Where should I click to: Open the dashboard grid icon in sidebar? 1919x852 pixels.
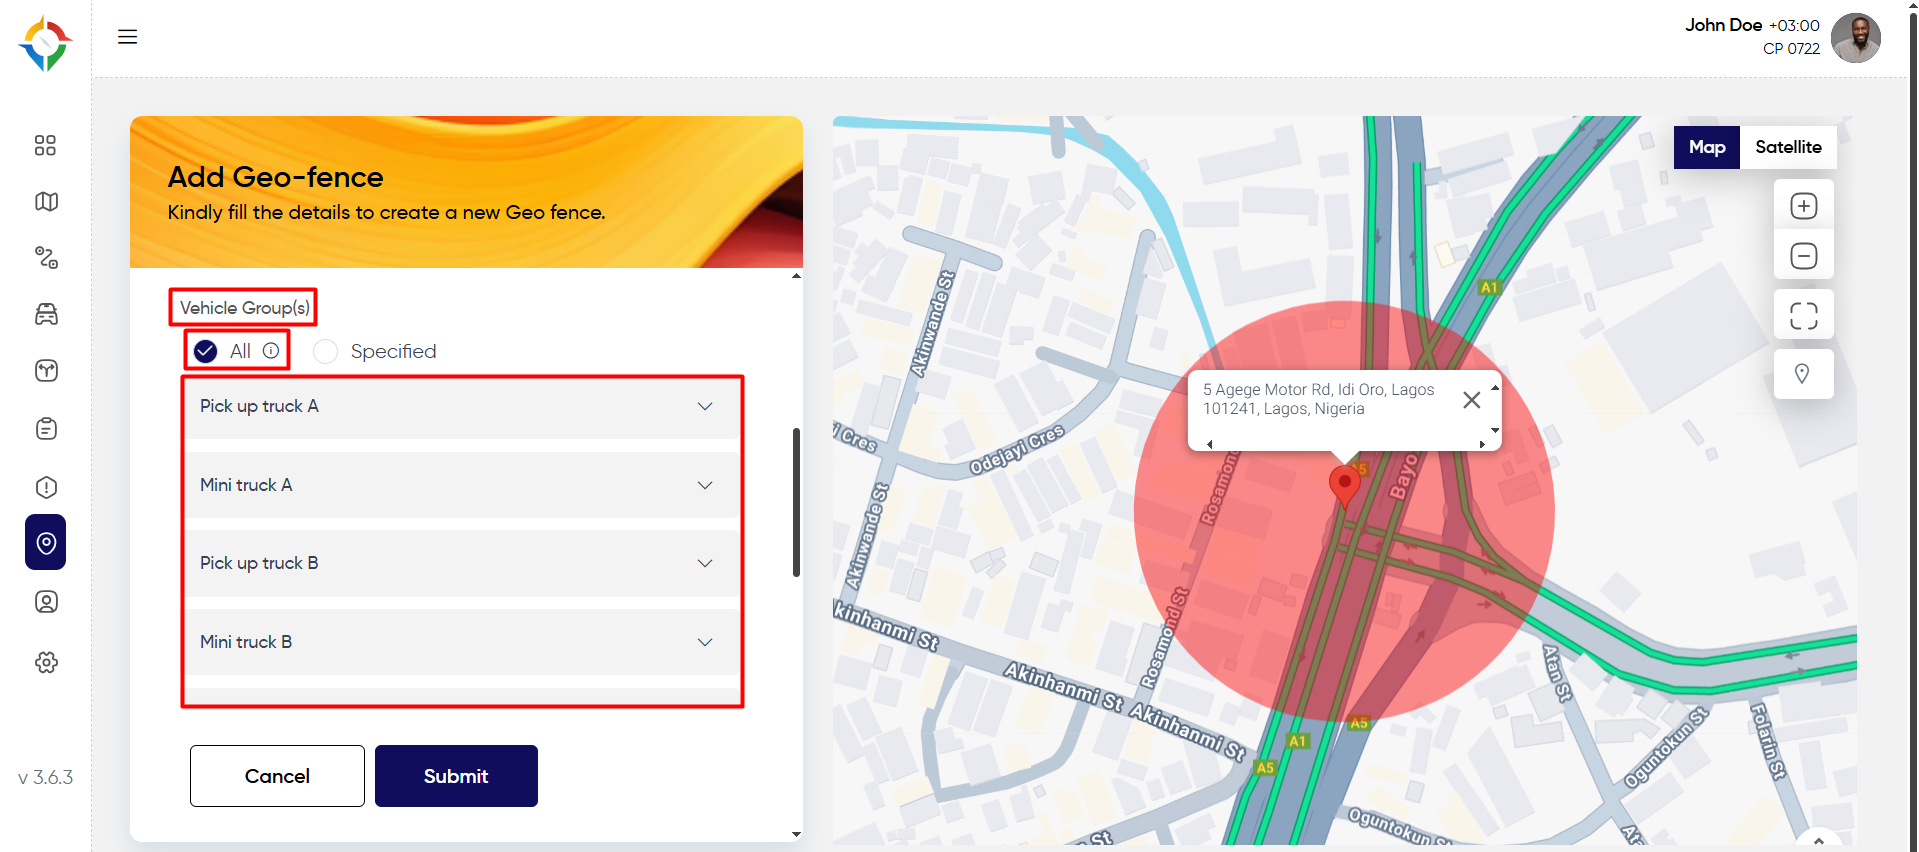point(45,145)
